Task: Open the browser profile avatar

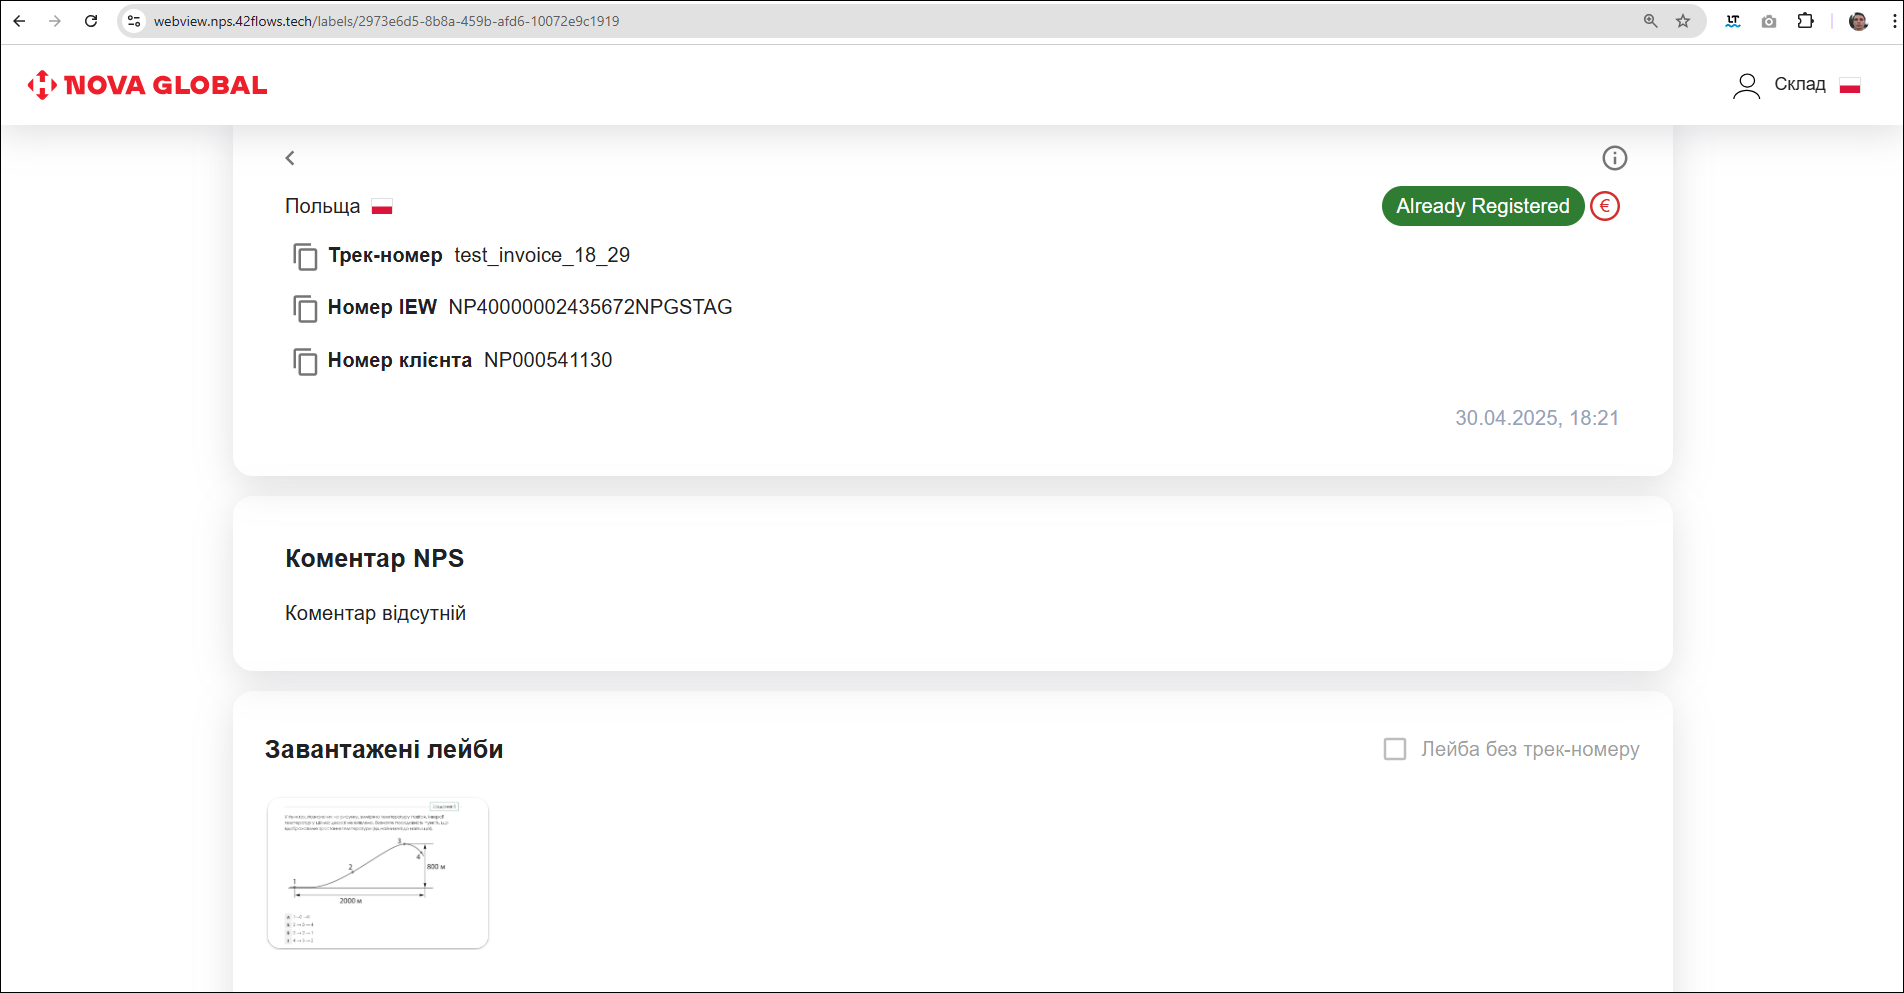Action: (x=1858, y=21)
